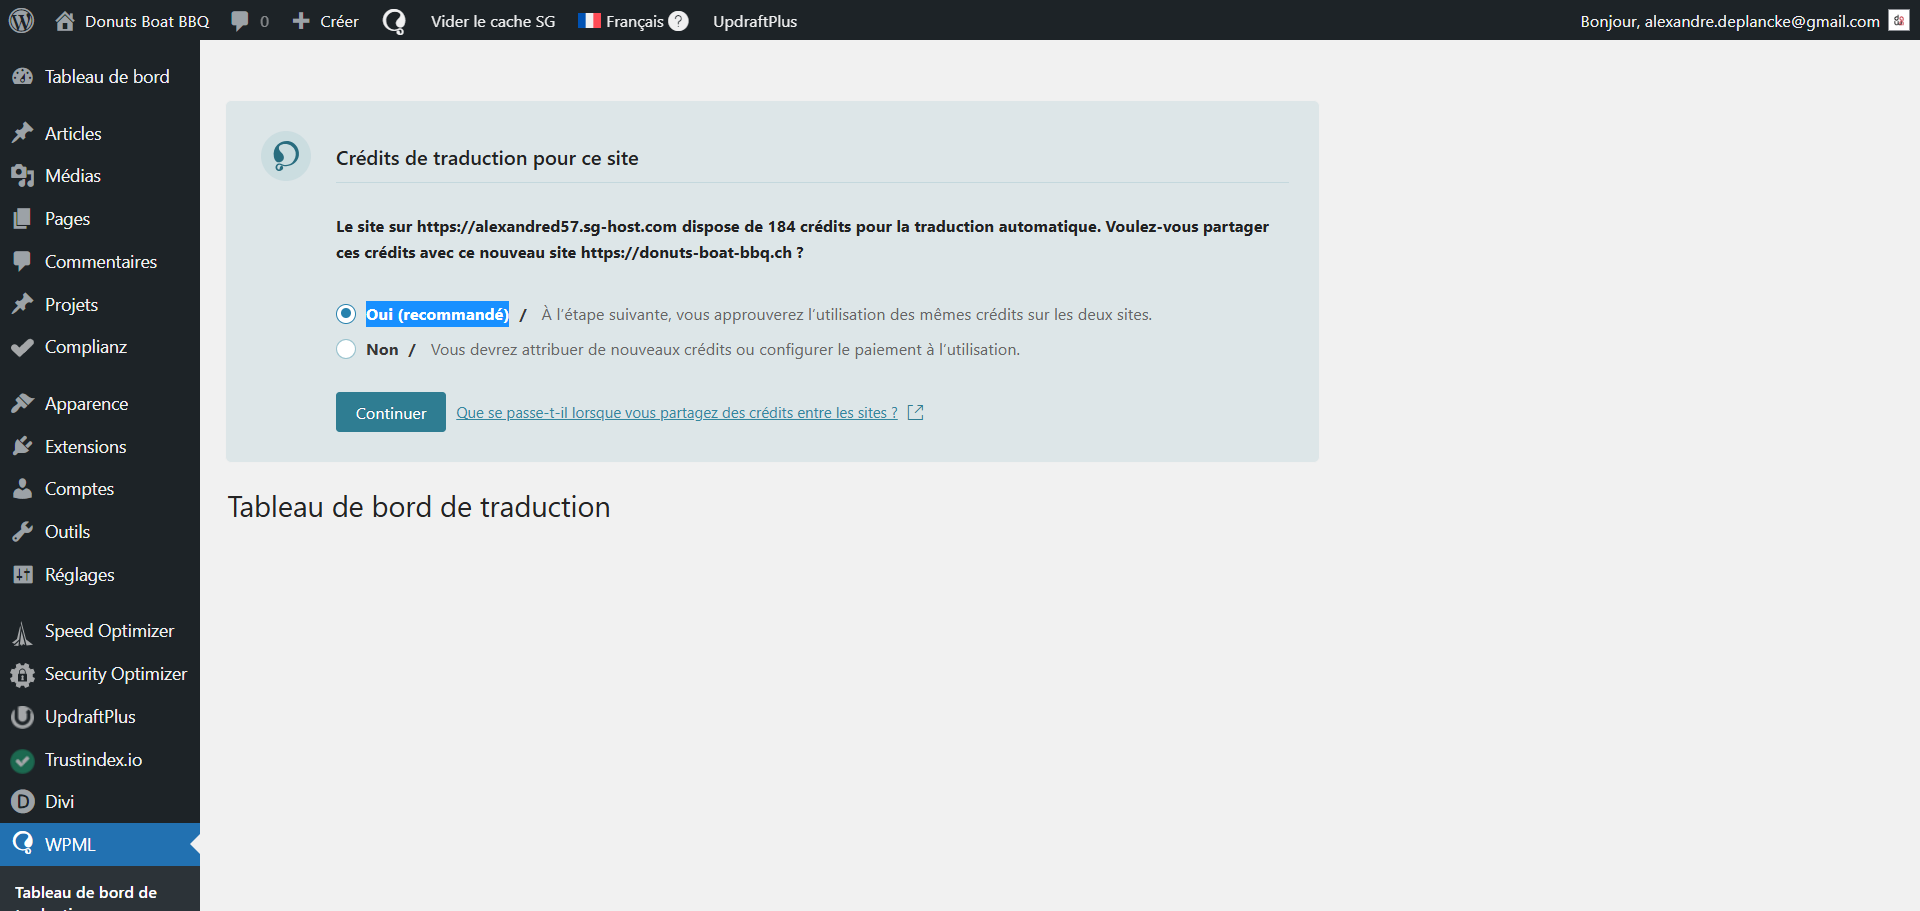Open the Divi menu item

(x=100, y=802)
